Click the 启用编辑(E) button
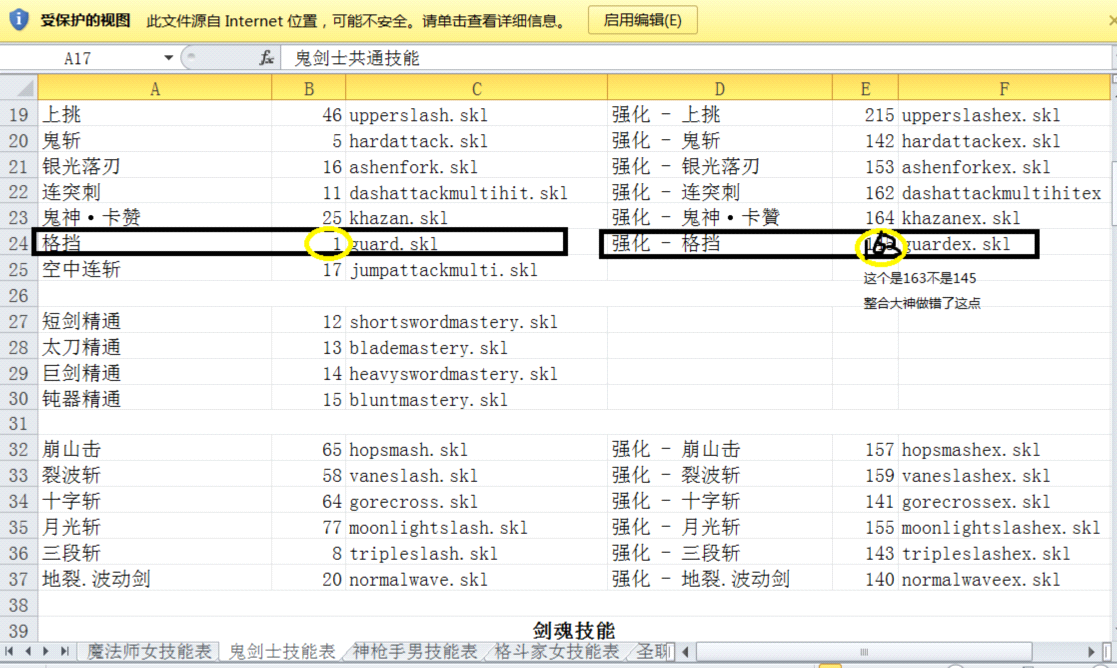Screen dimensions: 1117x668 (x=641, y=19)
